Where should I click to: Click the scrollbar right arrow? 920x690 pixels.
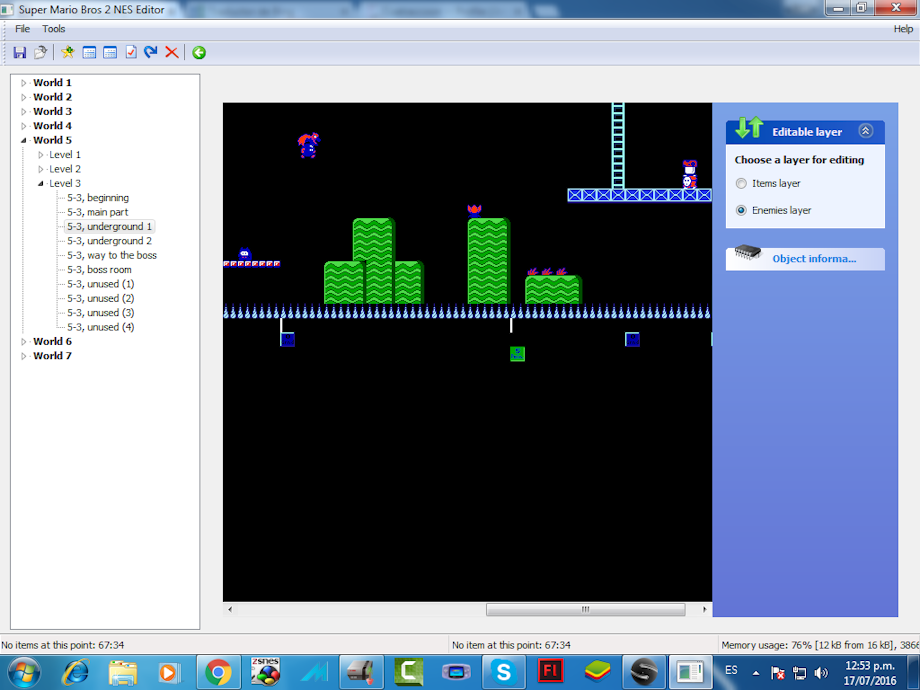705,609
